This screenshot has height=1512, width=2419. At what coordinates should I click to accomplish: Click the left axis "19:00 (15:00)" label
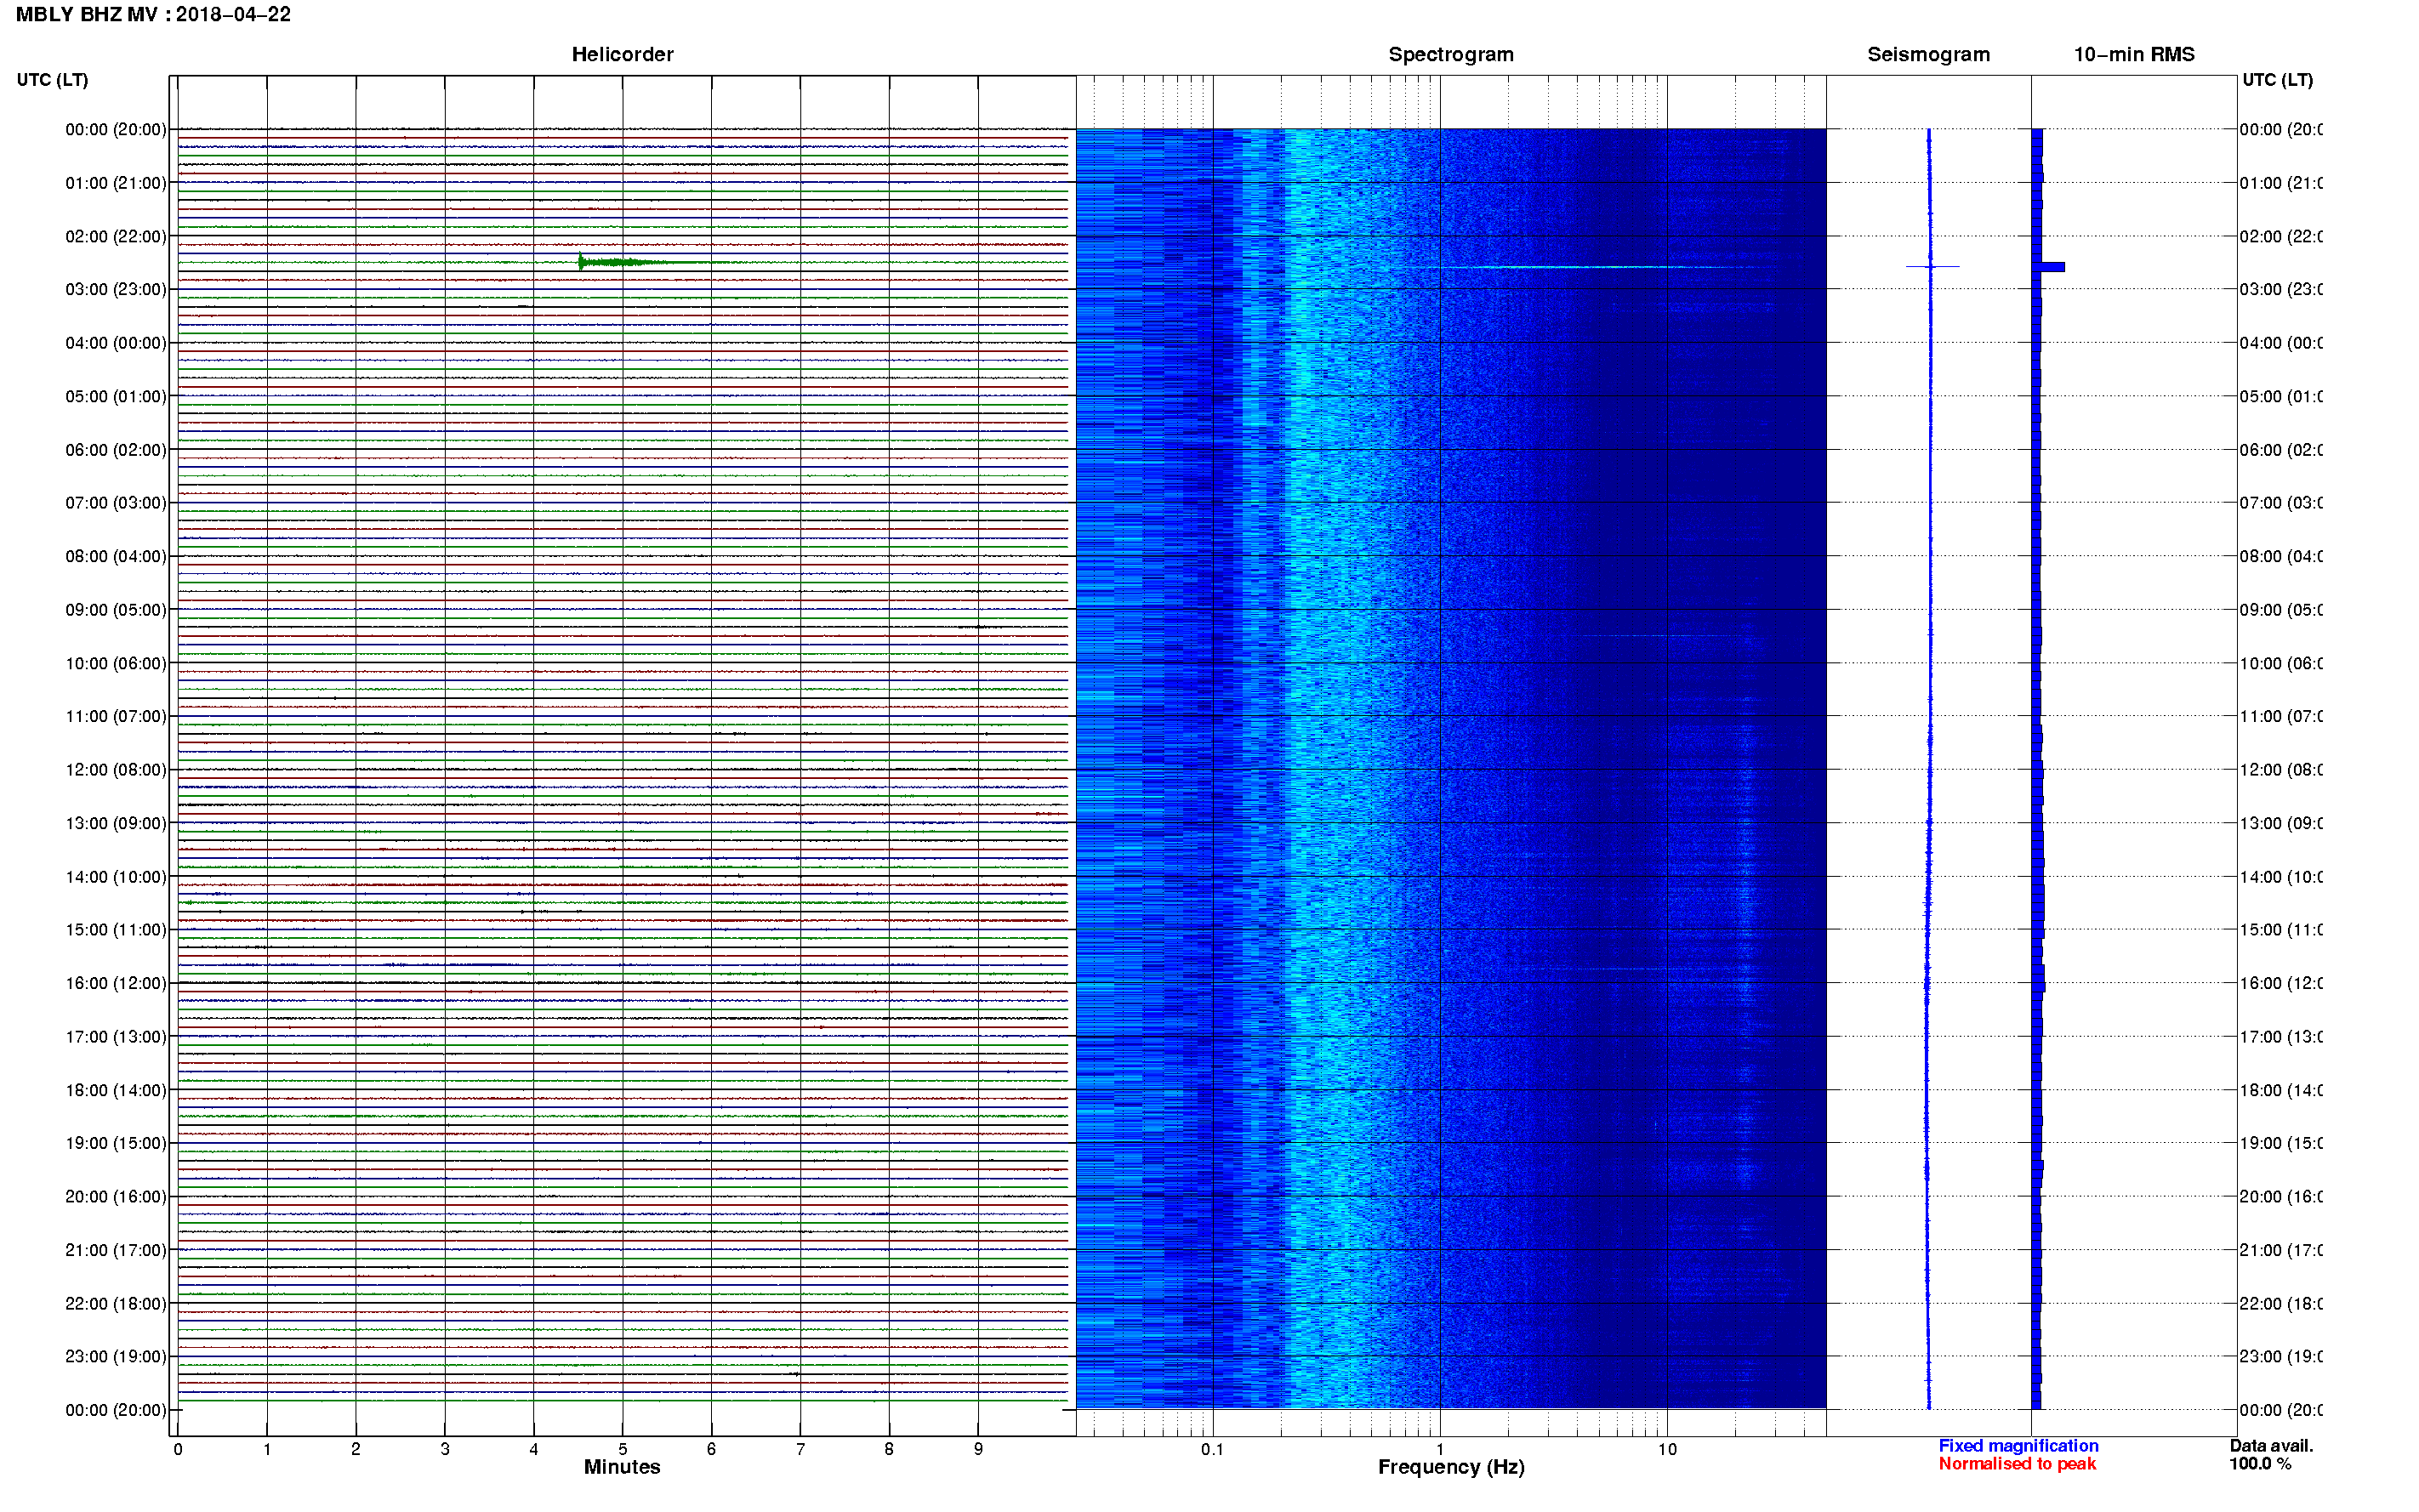tap(116, 1143)
